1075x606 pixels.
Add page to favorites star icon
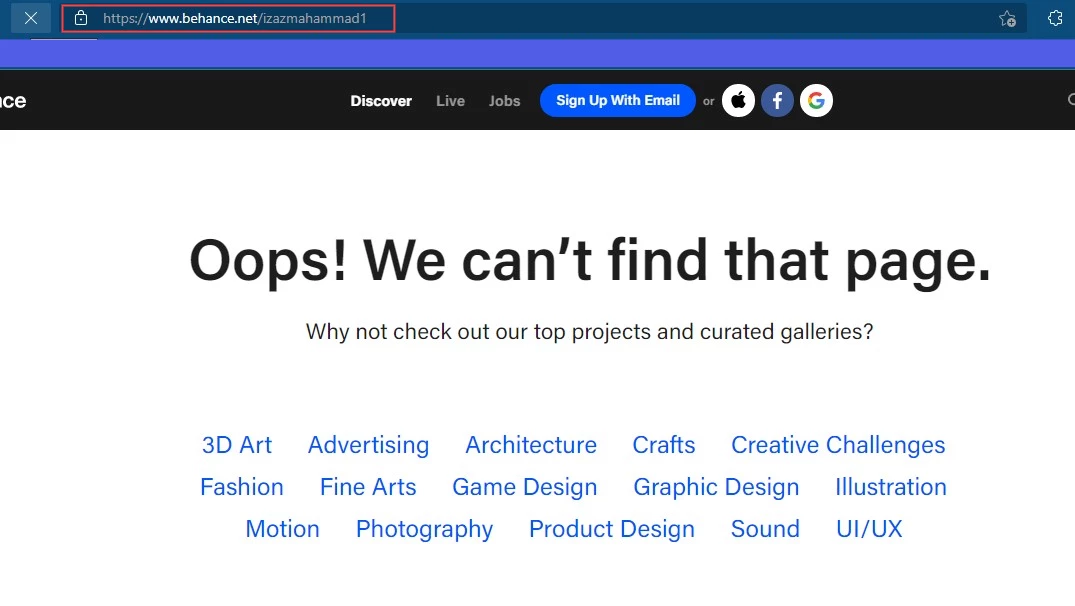pos(1007,19)
